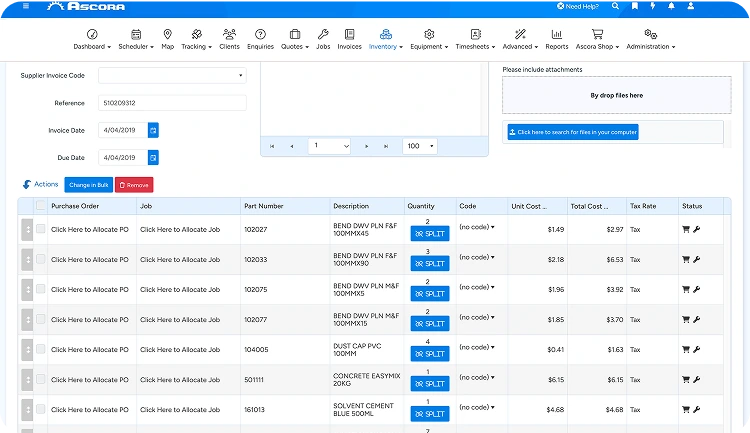Open the Quotes menu
Image resolution: width=750 pixels, height=433 pixels.
click(x=295, y=39)
